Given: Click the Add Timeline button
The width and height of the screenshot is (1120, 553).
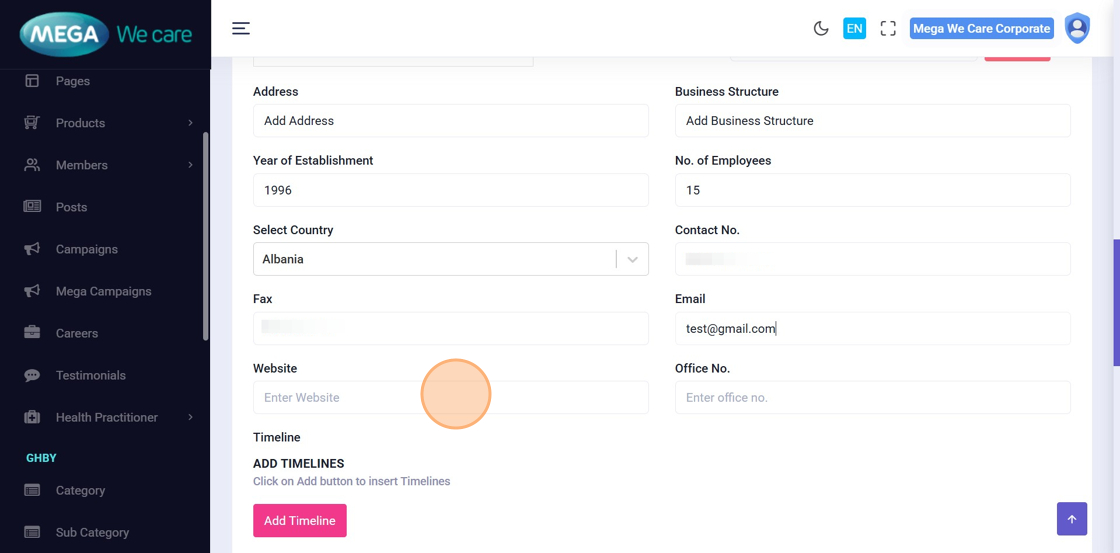Looking at the screenshot, I should (x=299, y=521).
